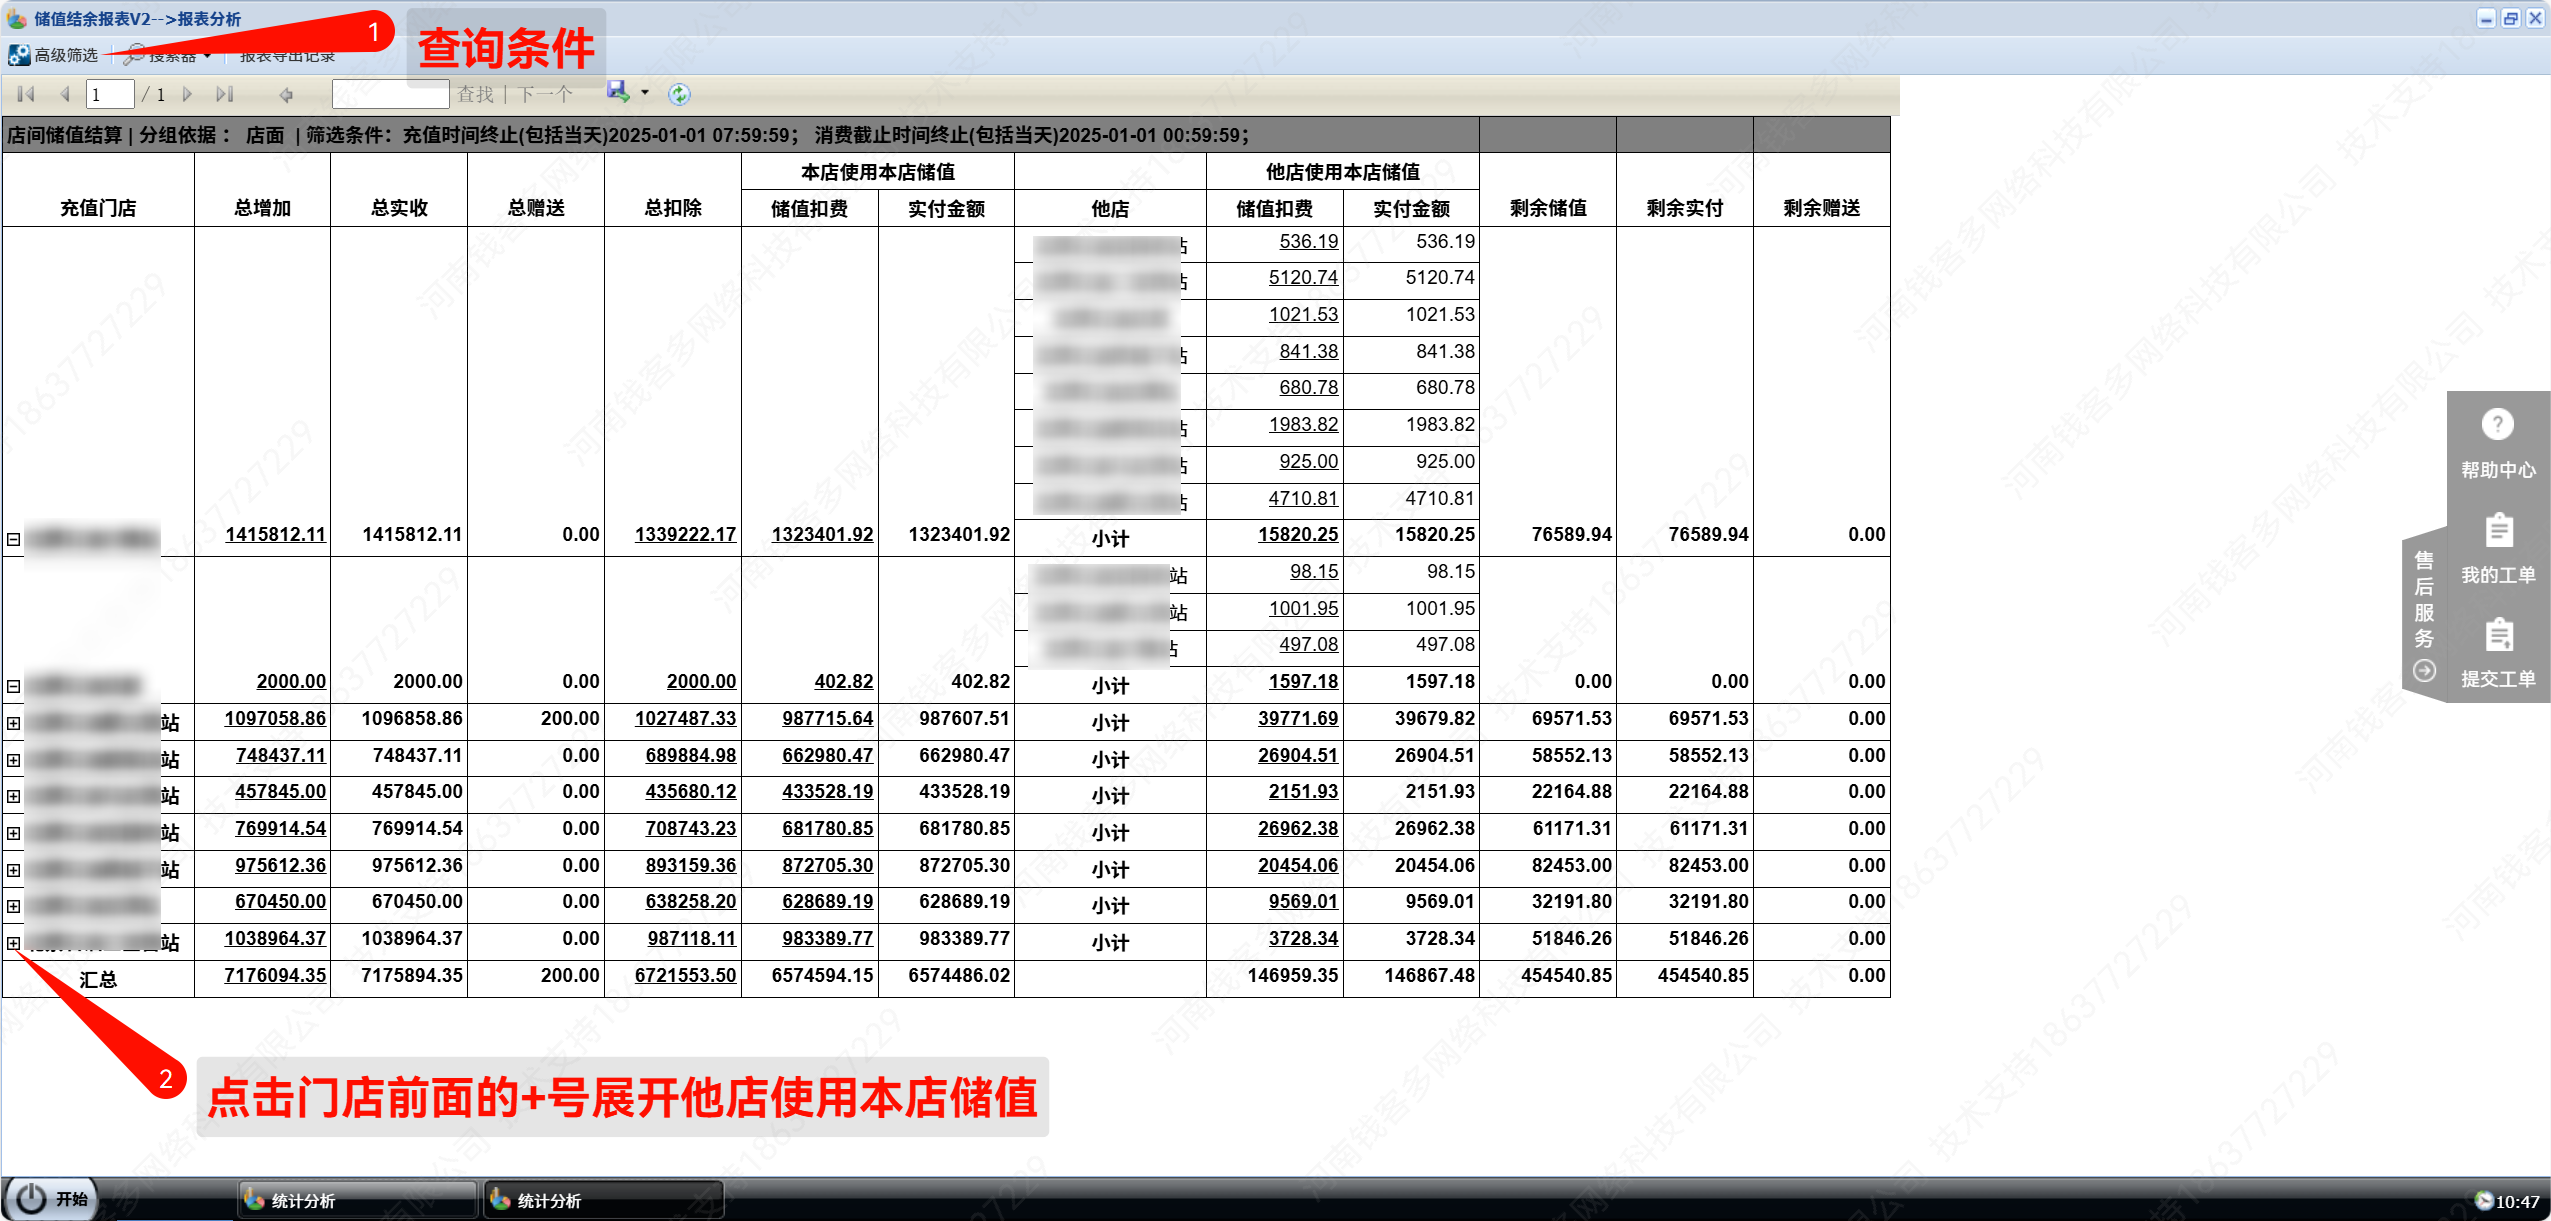The image size is (2551, 1221).
Task: Expand the store row with 1097058.86 total
Action: tap(14, 723)
